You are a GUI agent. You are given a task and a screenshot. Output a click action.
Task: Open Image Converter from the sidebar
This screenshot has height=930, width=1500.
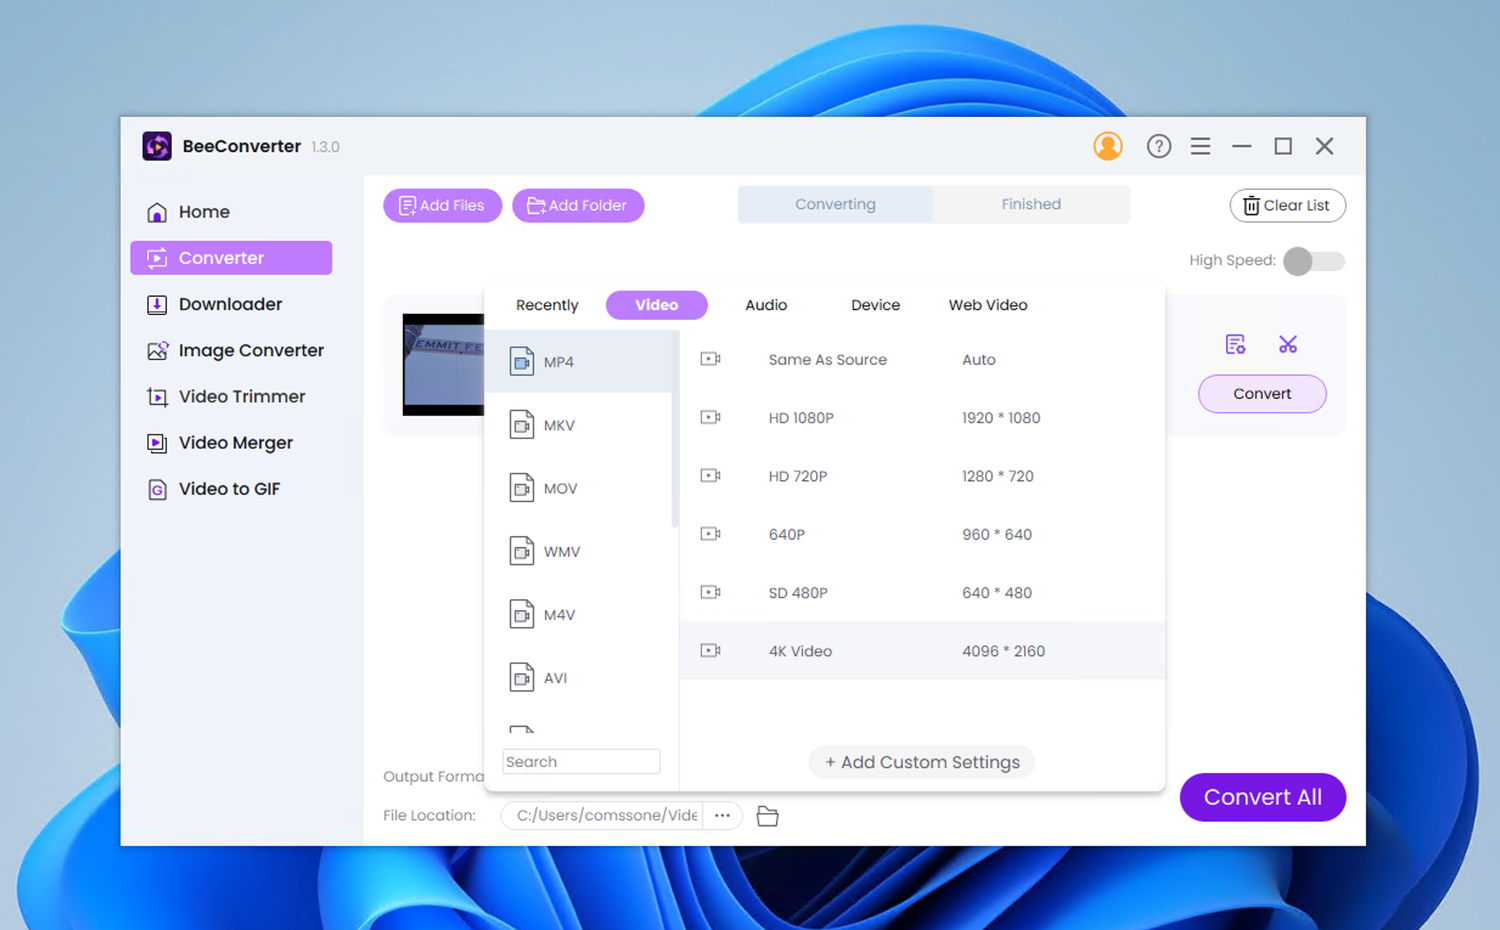click(x=231, y=350)
